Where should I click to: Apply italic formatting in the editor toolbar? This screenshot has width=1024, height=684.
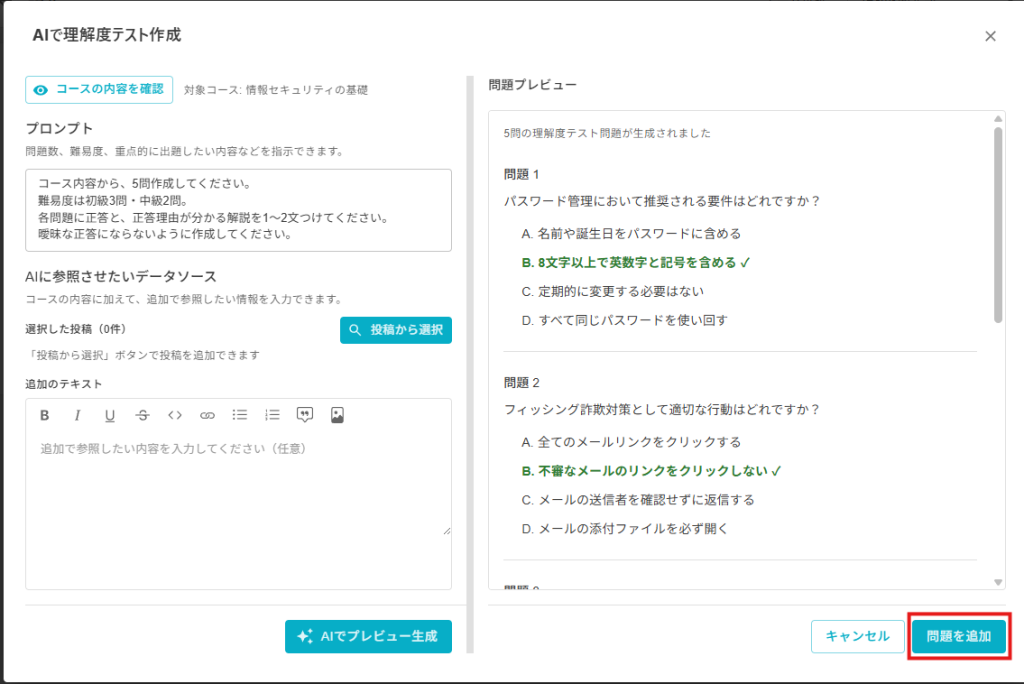[77, 415]
